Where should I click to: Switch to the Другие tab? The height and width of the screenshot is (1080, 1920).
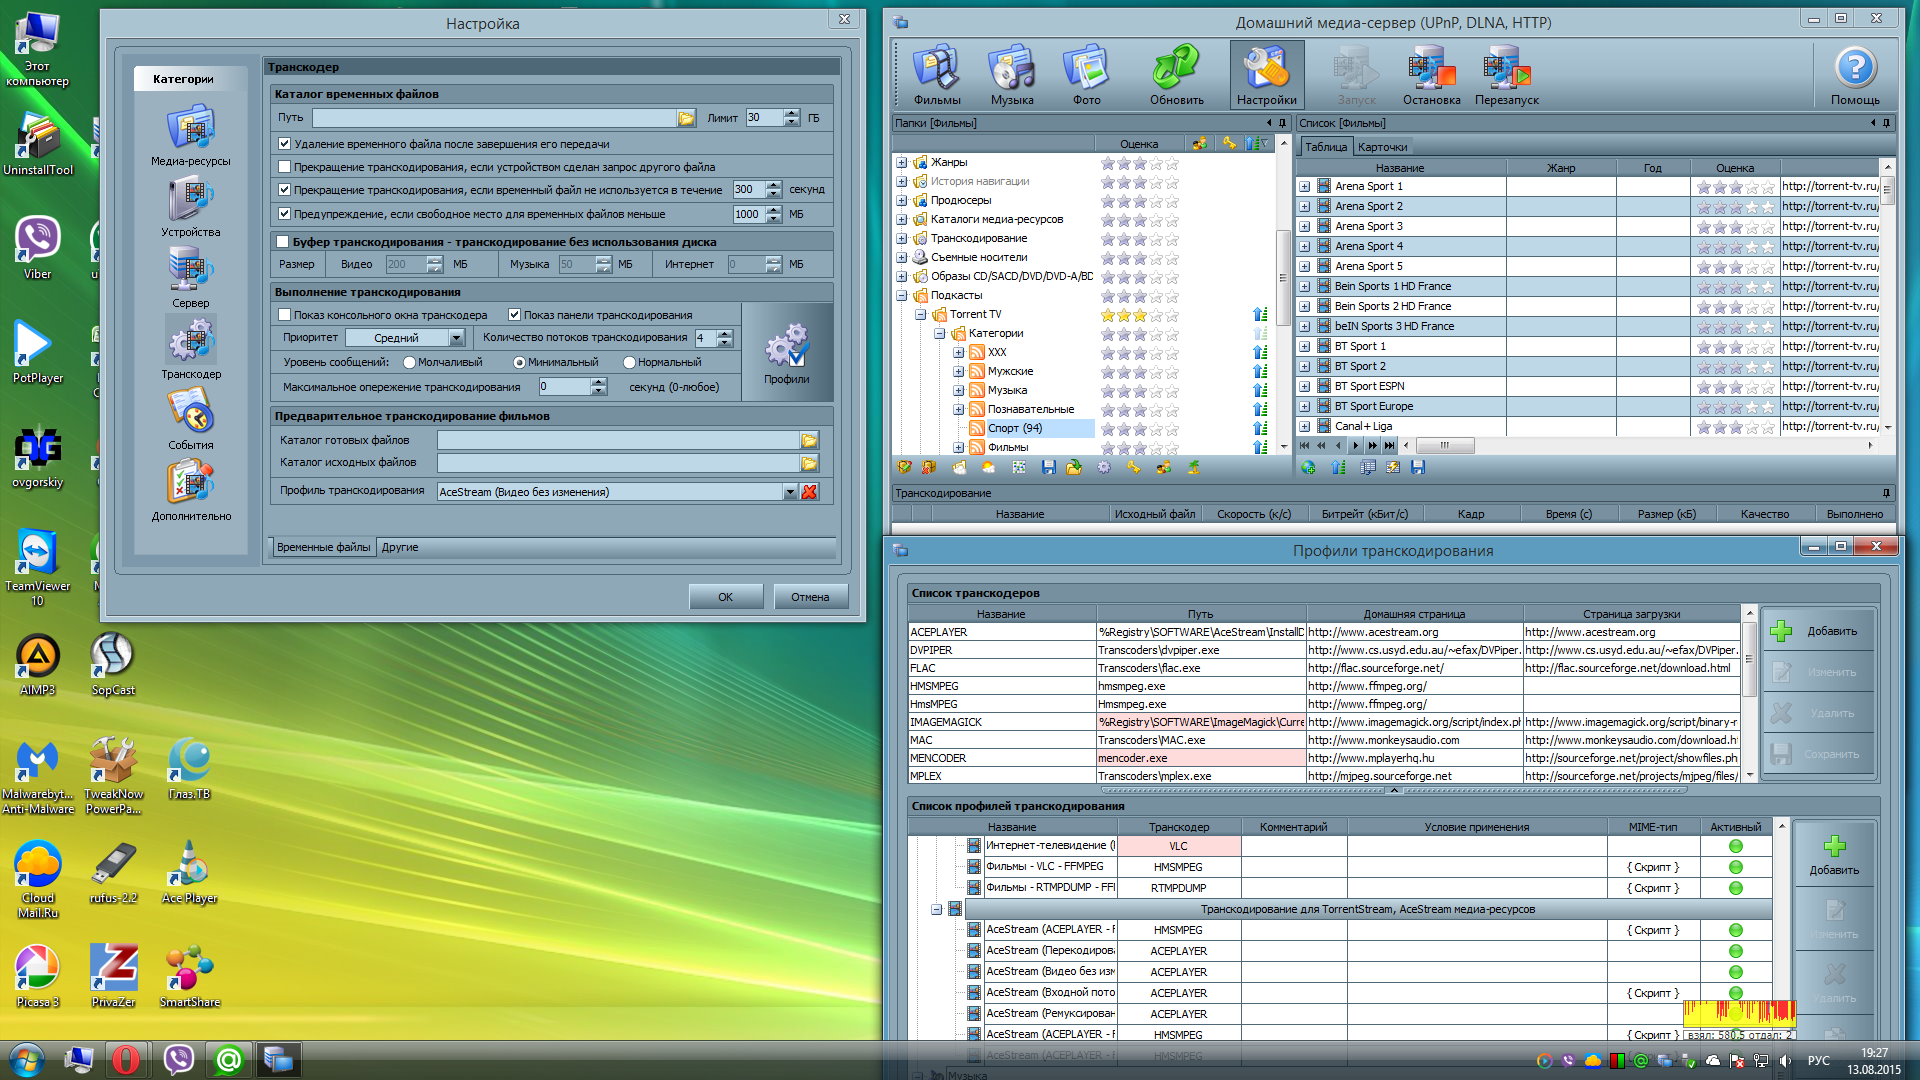coord(399,548)
